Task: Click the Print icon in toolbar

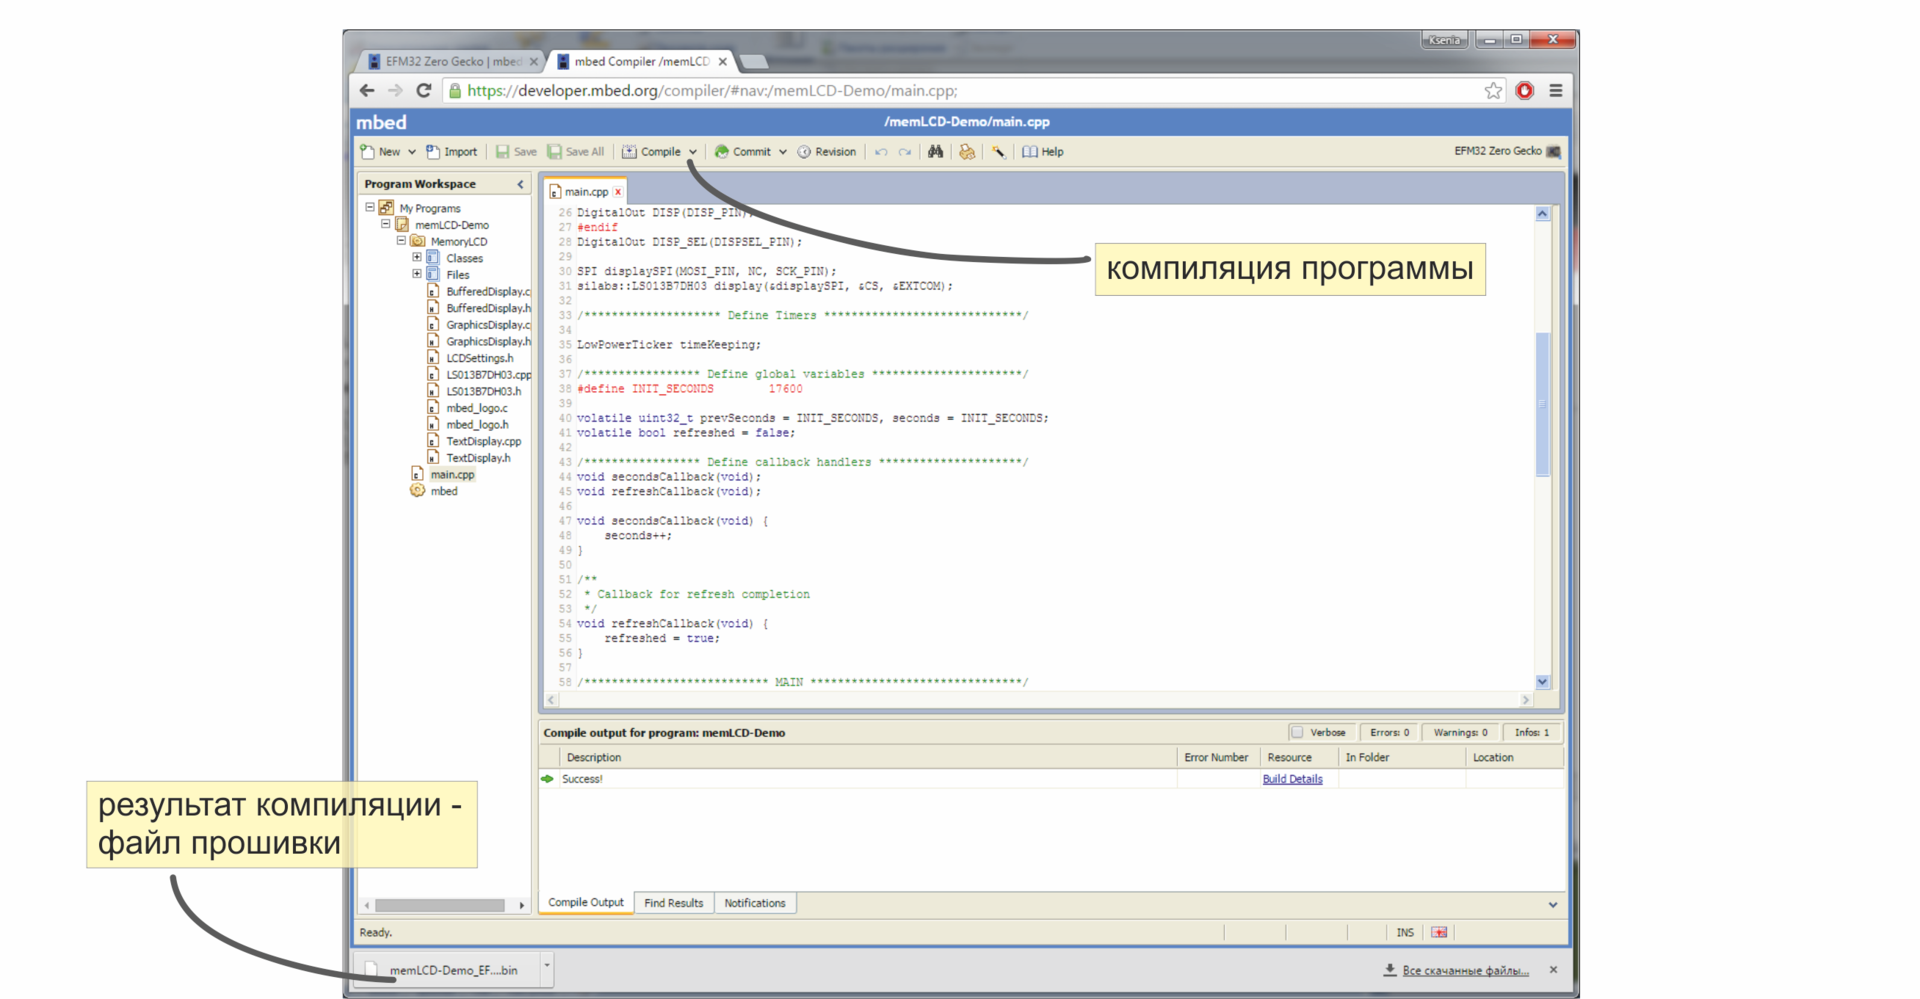Action: (967, 152)
